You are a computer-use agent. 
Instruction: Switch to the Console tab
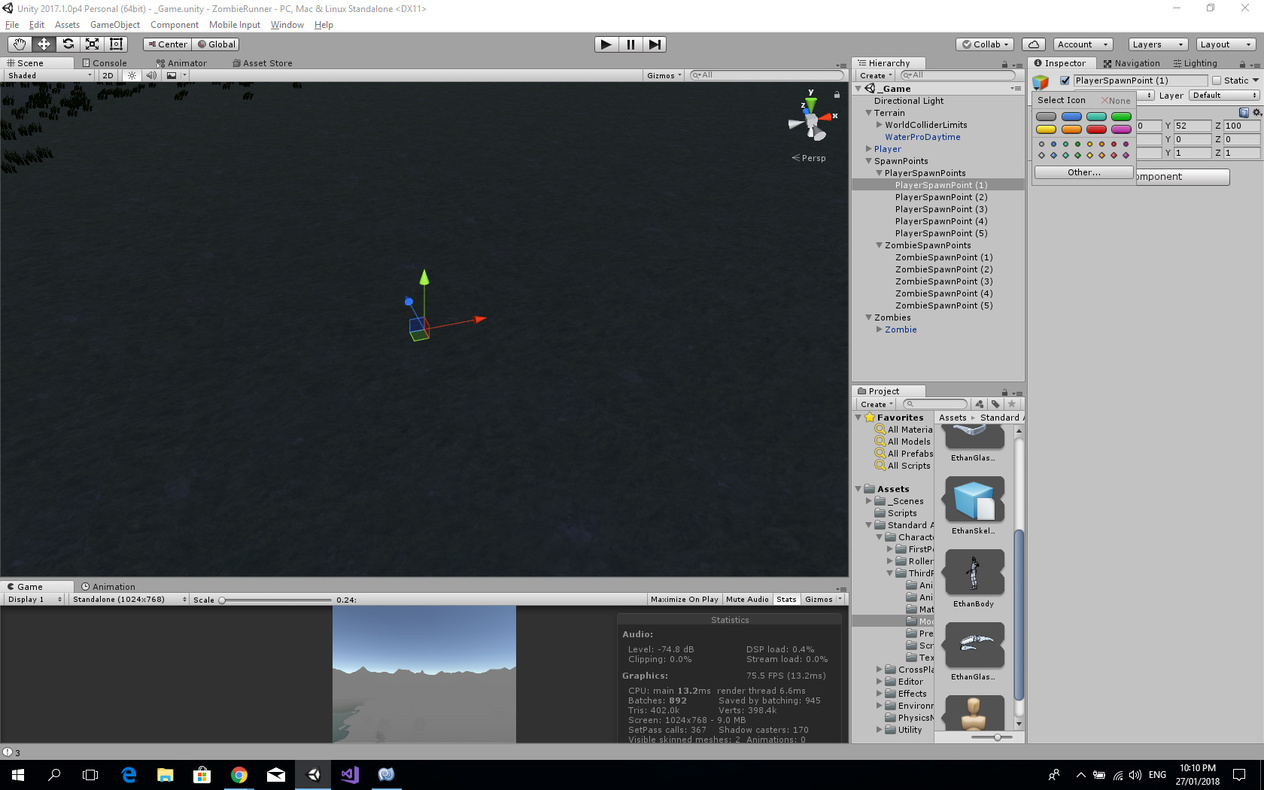pos(105,63)
